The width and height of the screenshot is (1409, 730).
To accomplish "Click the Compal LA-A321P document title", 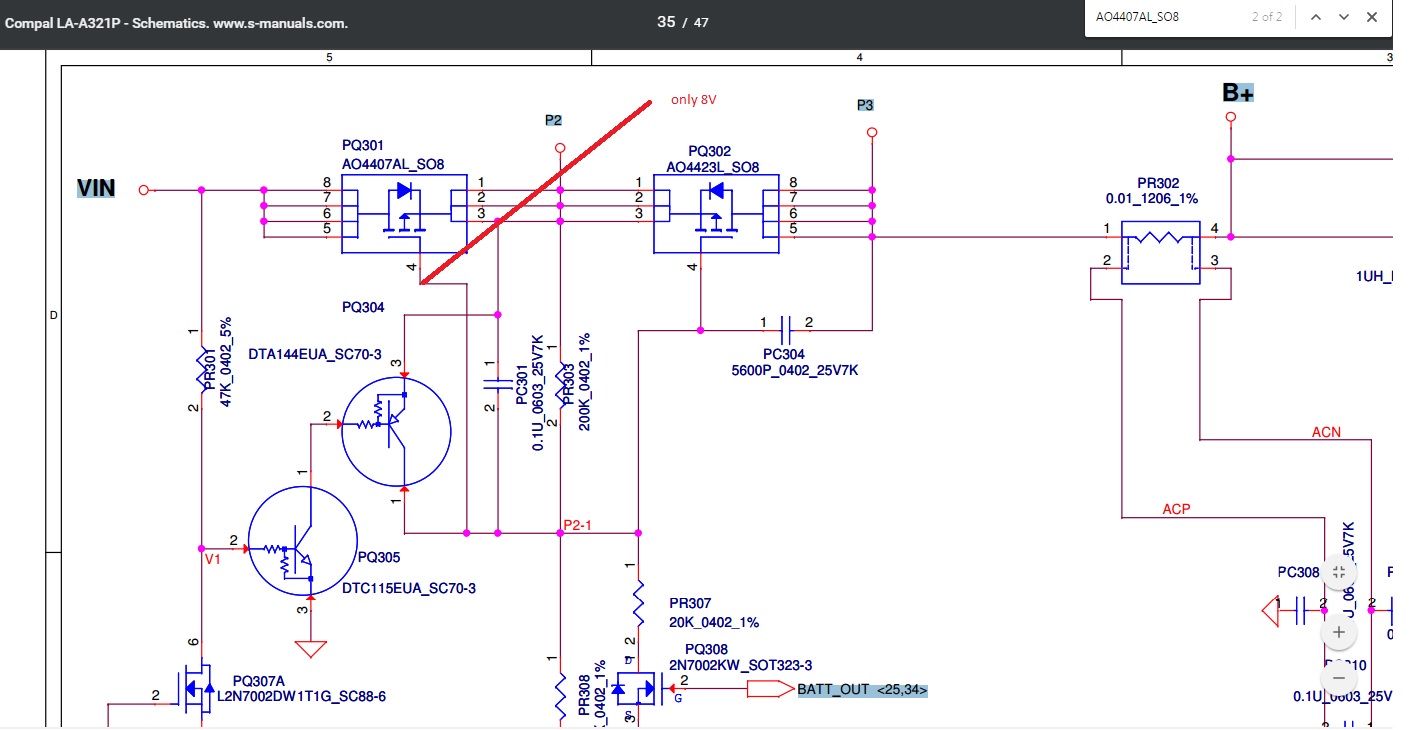I will (177, 22).
